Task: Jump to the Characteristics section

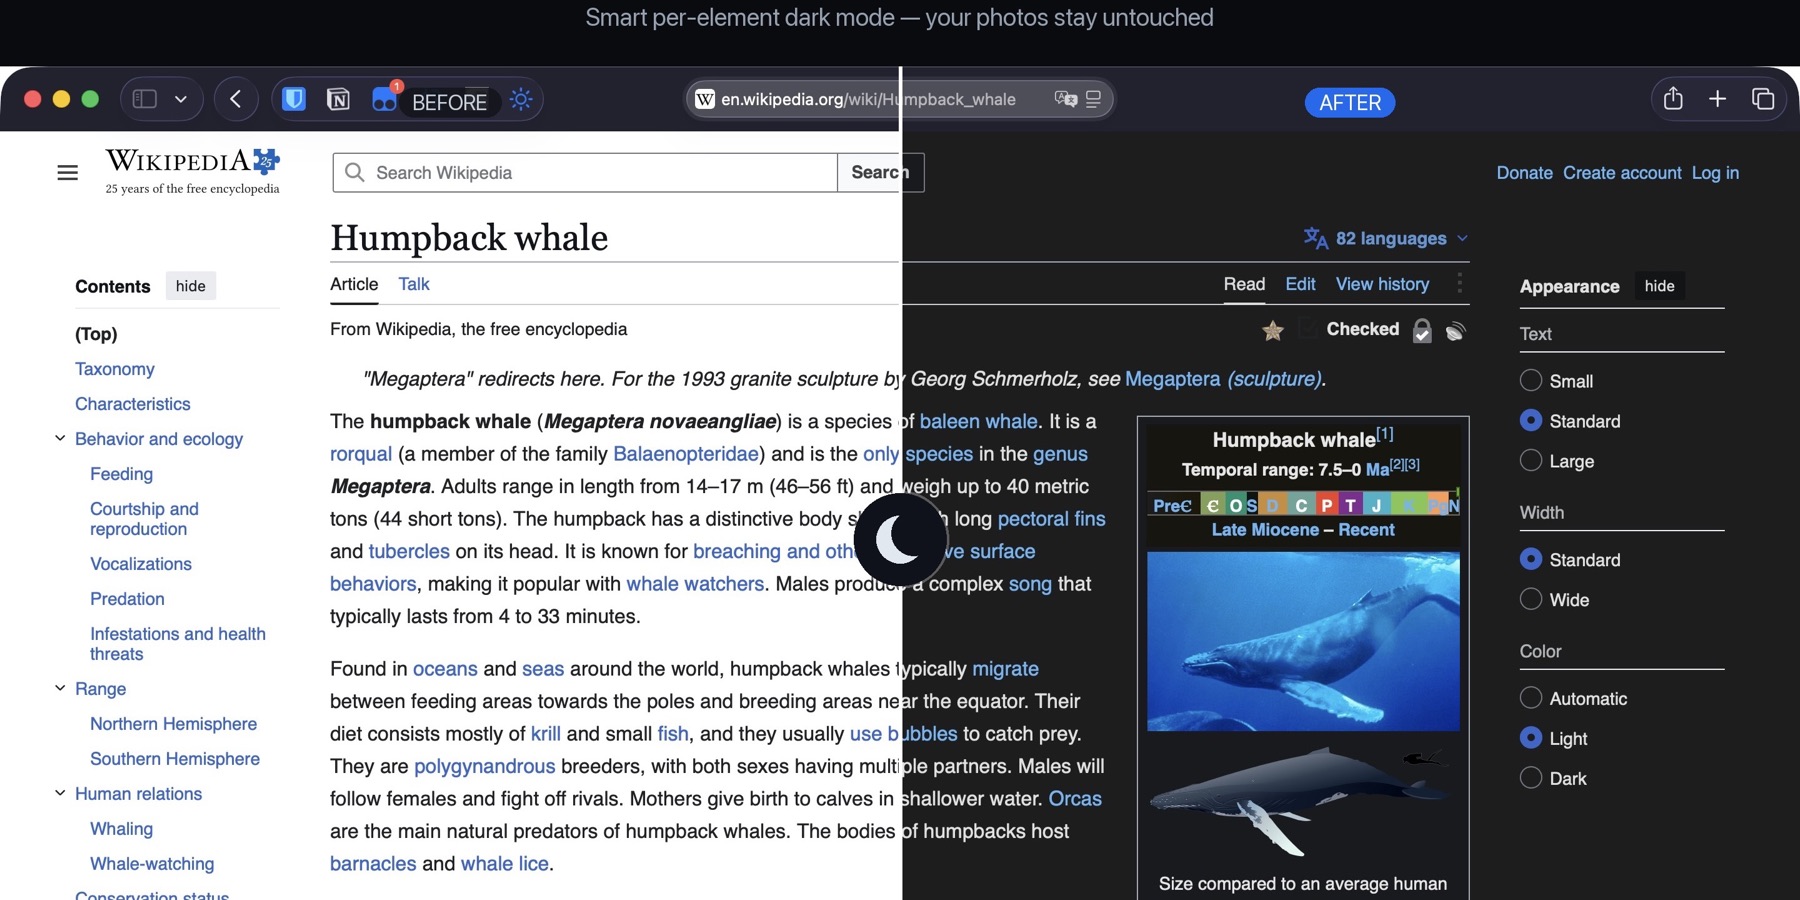Action: tap(133, 404)
